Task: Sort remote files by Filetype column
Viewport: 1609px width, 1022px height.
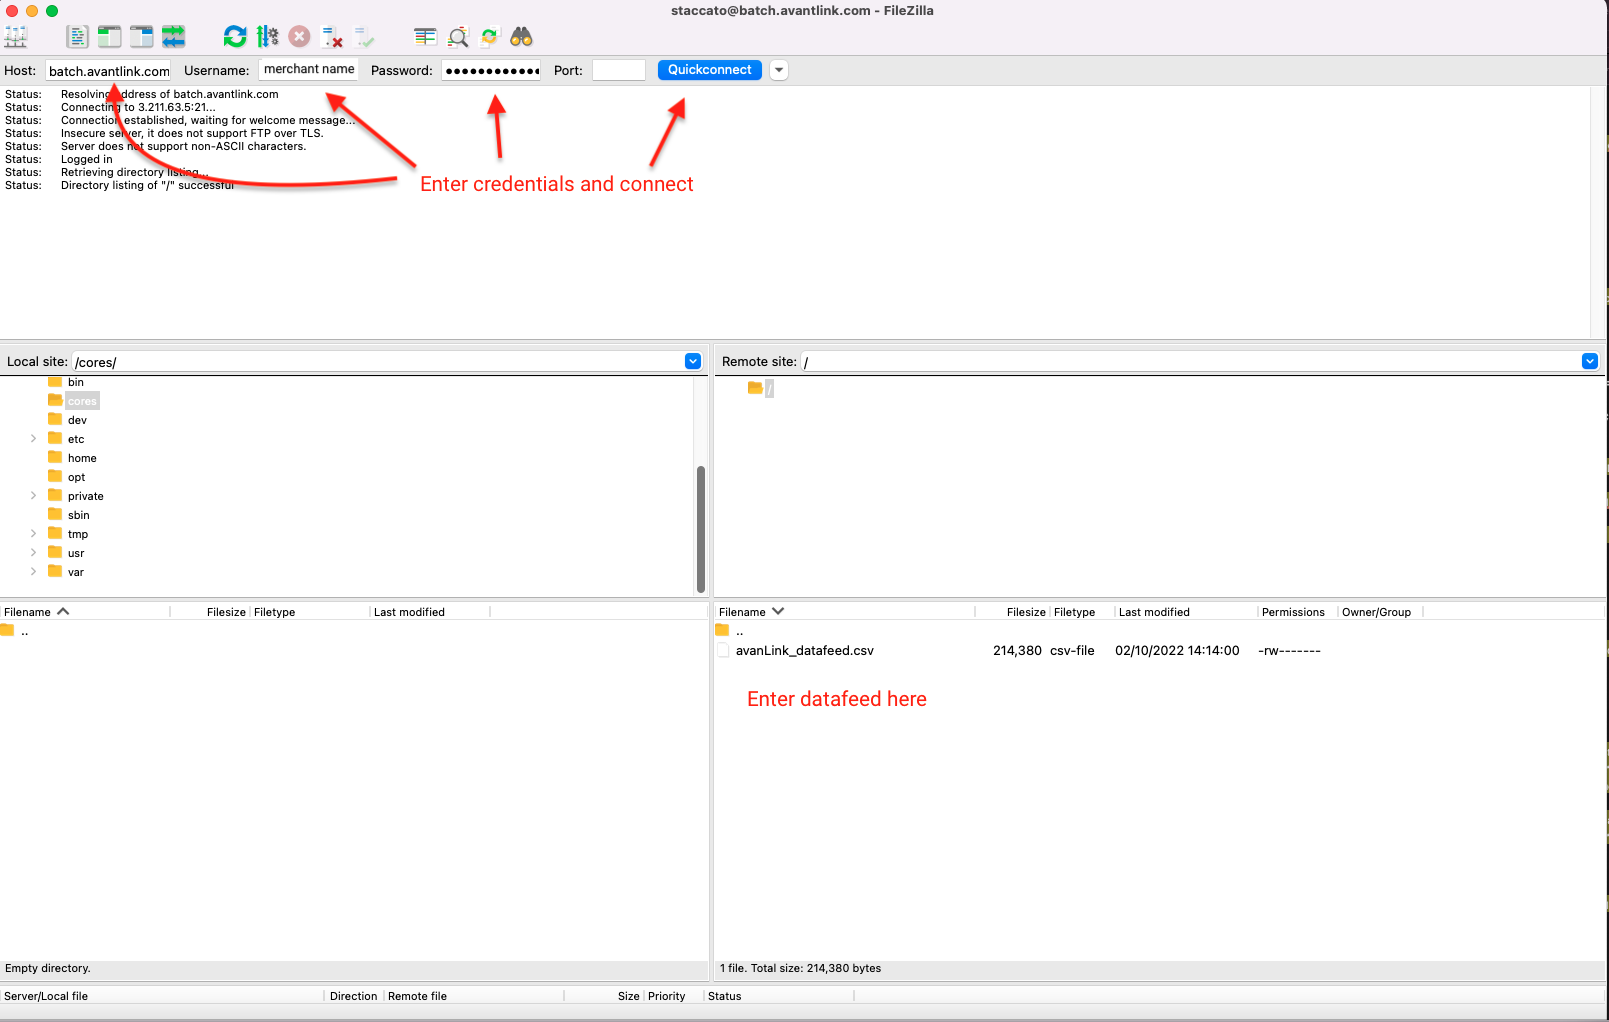Action: [x=1082, y=612]
